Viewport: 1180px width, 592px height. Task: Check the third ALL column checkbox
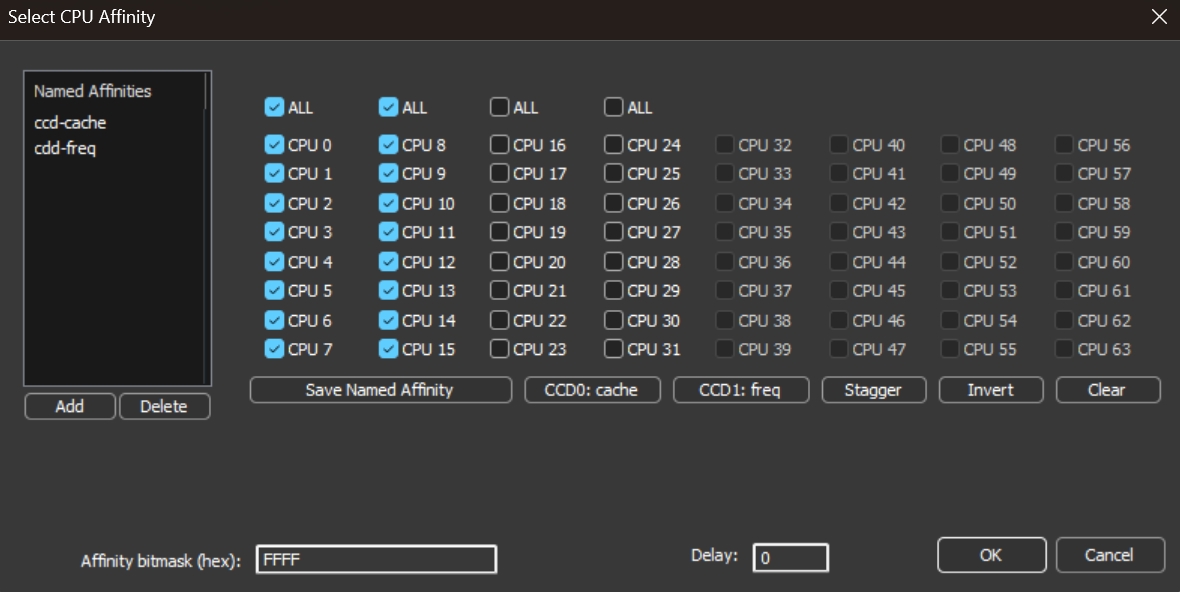[x=499, y=107]
